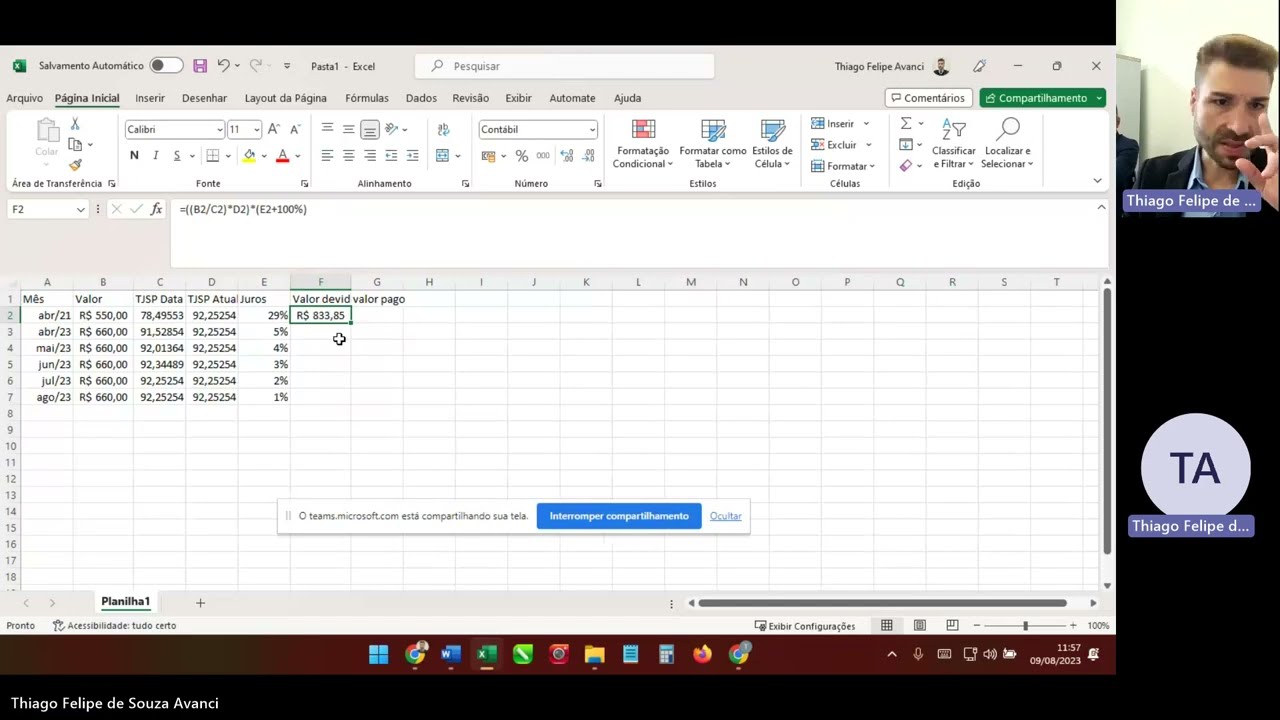Click the Decrease Decimal icon

click(x=588, y=156)
